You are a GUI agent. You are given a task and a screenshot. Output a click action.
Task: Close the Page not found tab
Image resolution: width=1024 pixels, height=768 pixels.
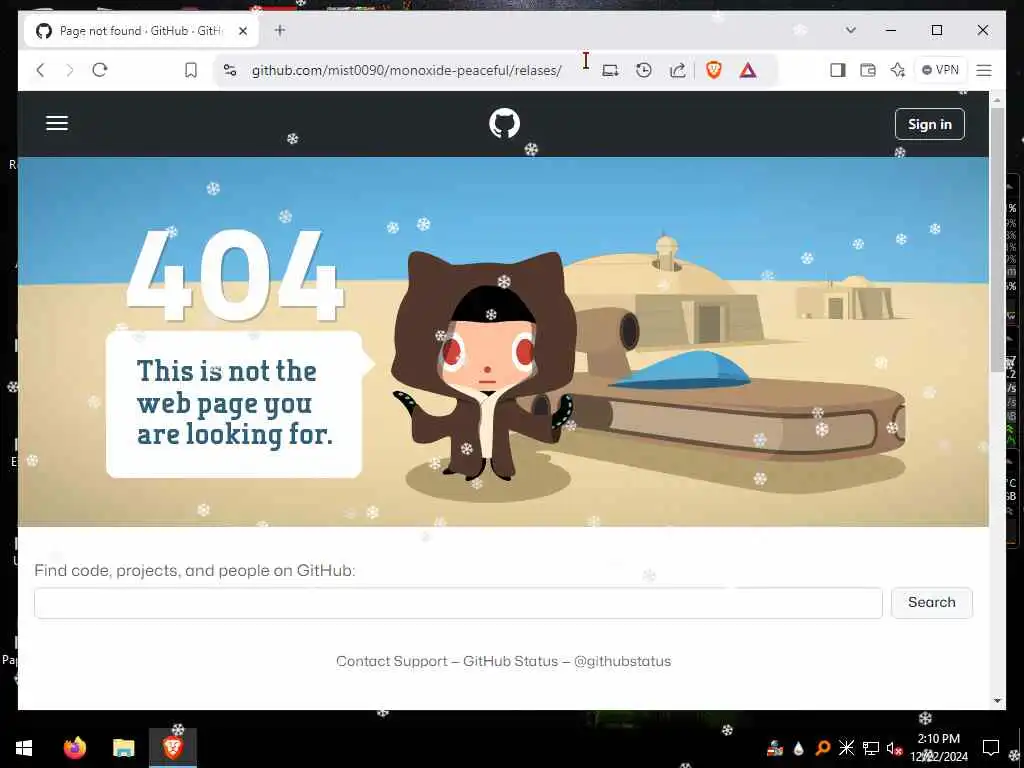[x=243, y=31]
